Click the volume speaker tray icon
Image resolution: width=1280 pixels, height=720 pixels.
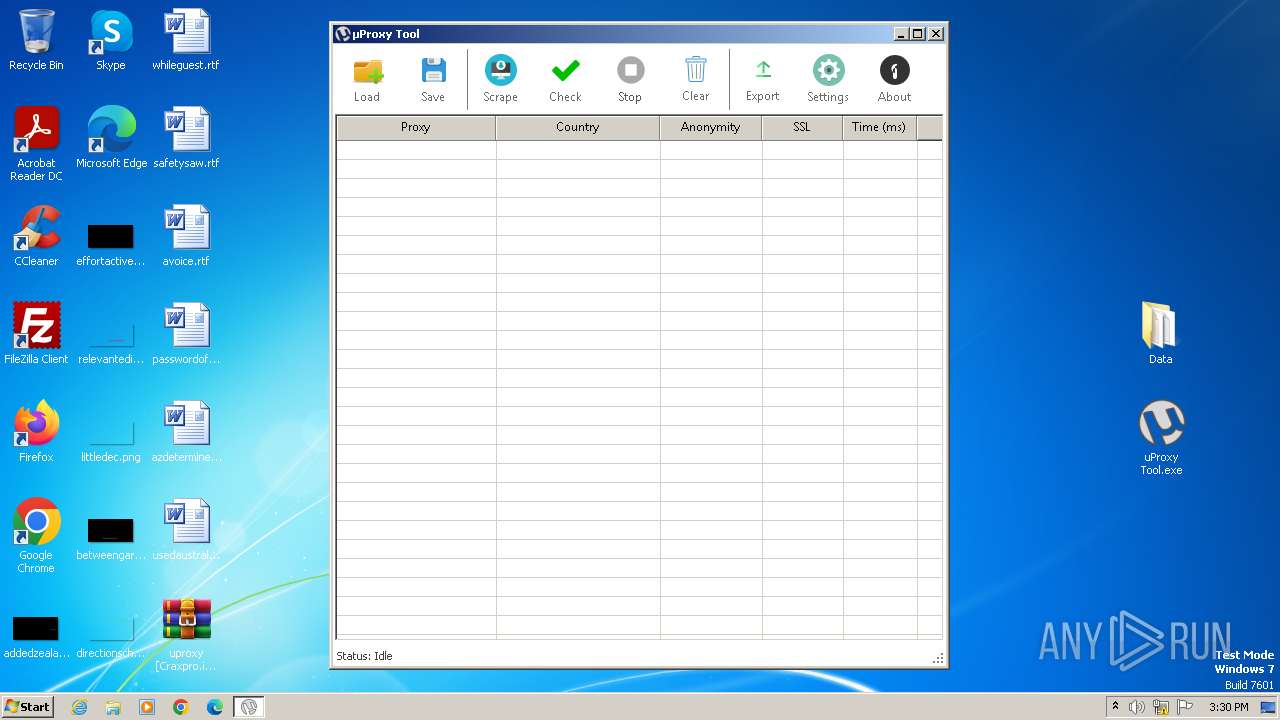pos(1137,707)
